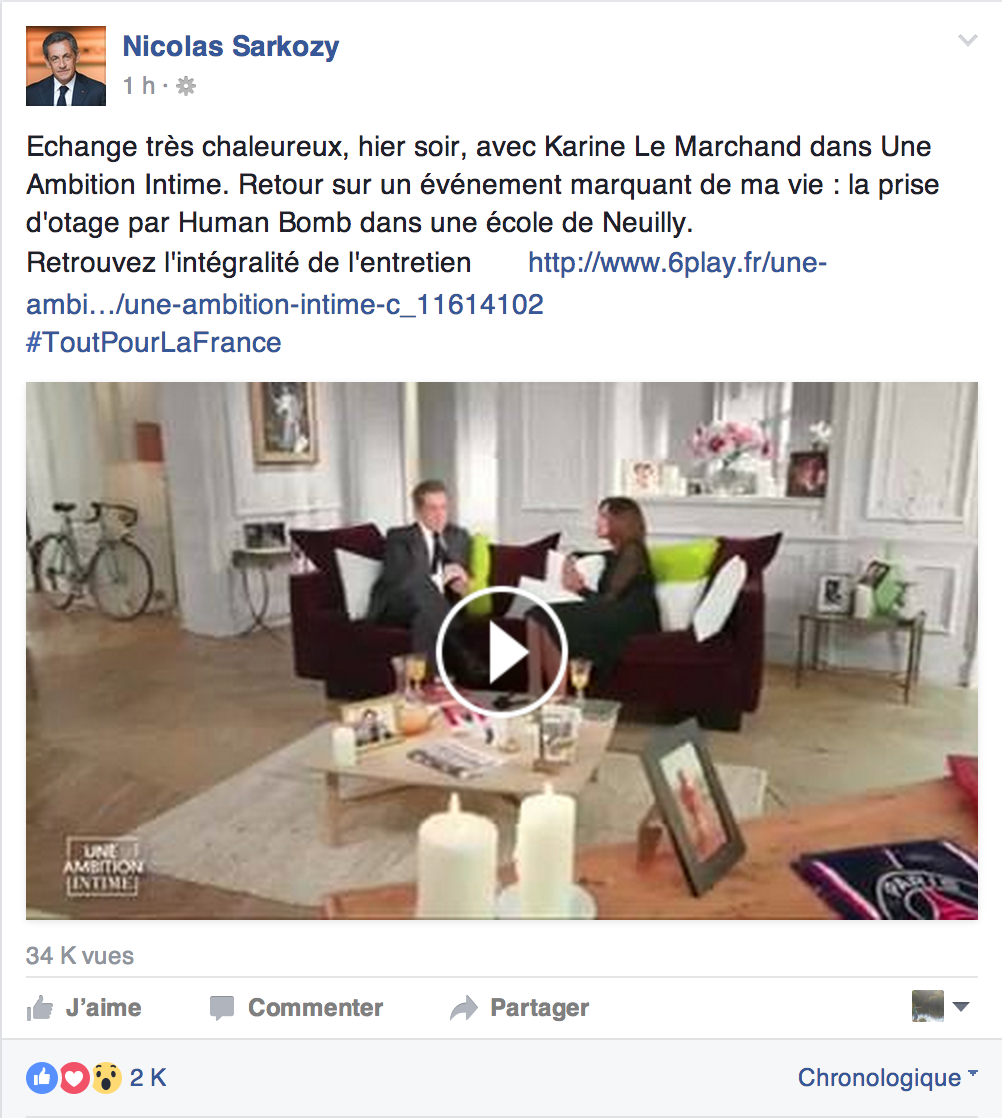
Task: Expand the post options chevron menu
Action: click(967, 41)
